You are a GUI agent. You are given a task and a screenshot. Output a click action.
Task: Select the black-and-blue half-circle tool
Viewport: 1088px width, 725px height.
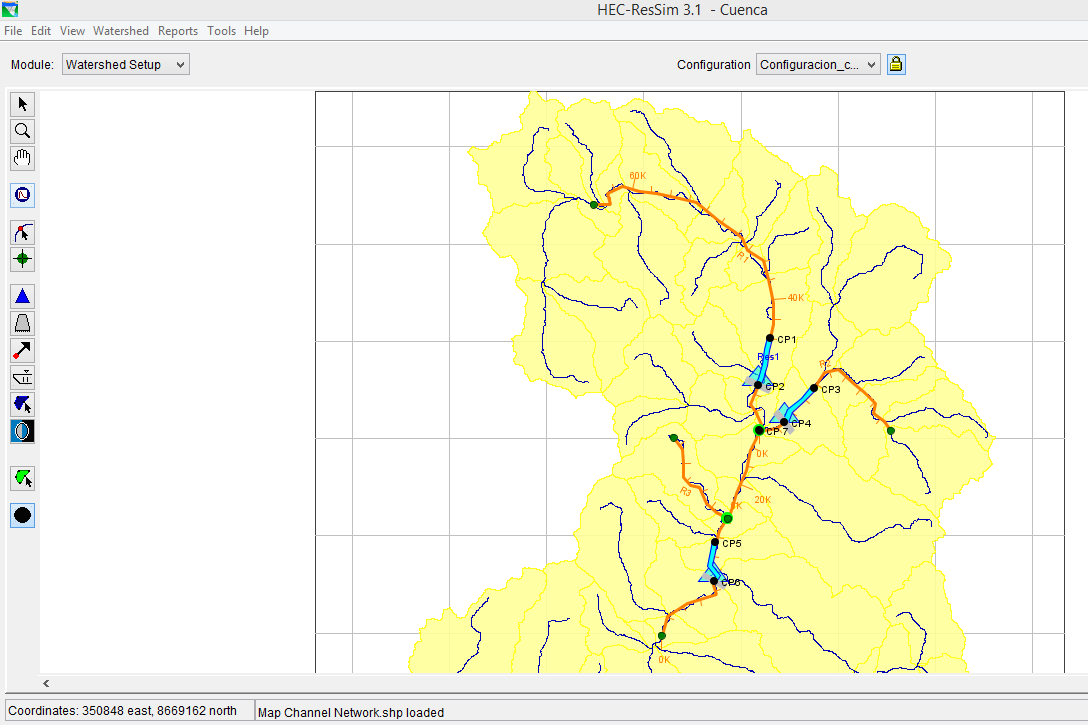(22, 432)
